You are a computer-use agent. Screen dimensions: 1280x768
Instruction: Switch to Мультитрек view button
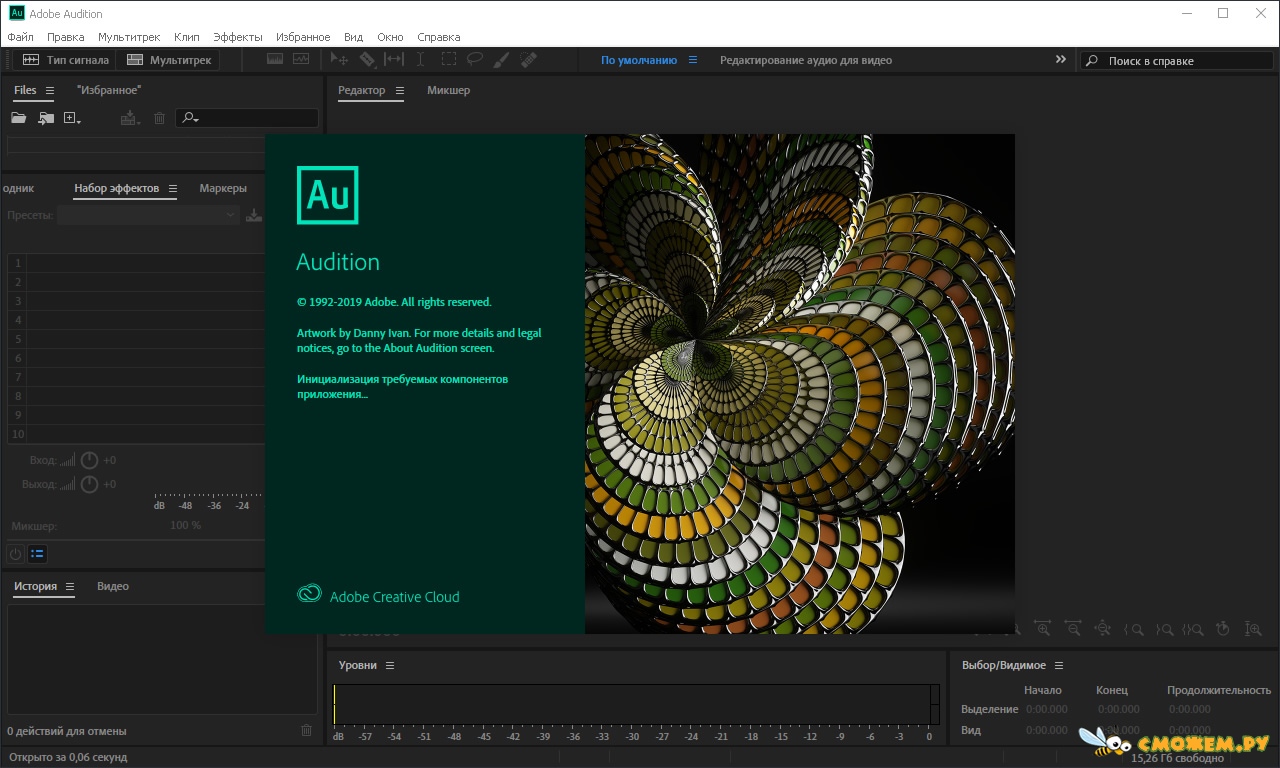pyautogui.click(x=168, y=60)
